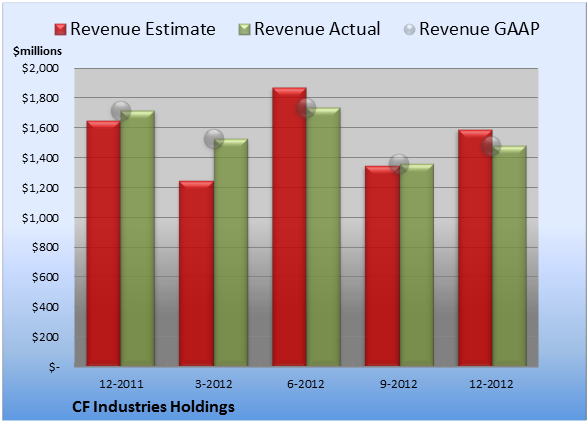The height and width of the screenshot is (422, 588).
Task: Click the $1,400 axis value
Action: (40, 158)
